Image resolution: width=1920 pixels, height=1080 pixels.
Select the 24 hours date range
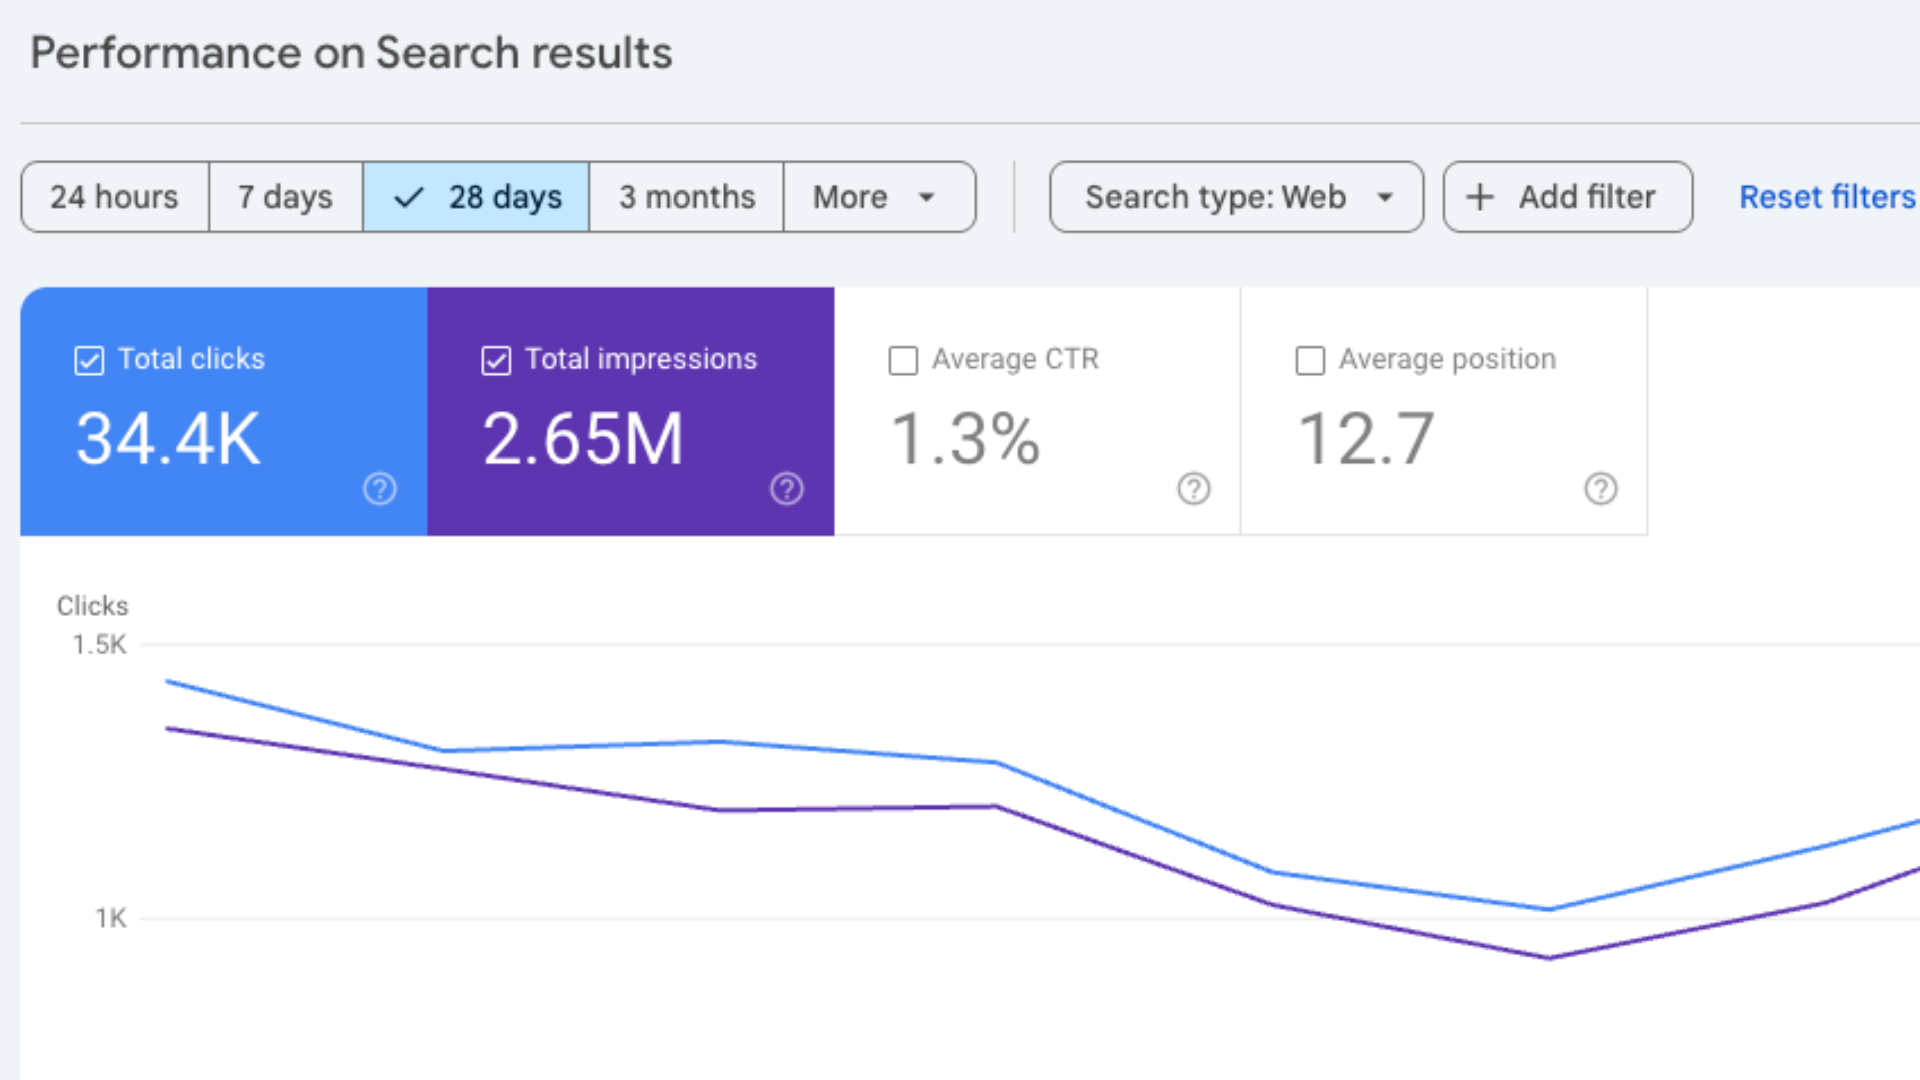click(x=115, y=197)
